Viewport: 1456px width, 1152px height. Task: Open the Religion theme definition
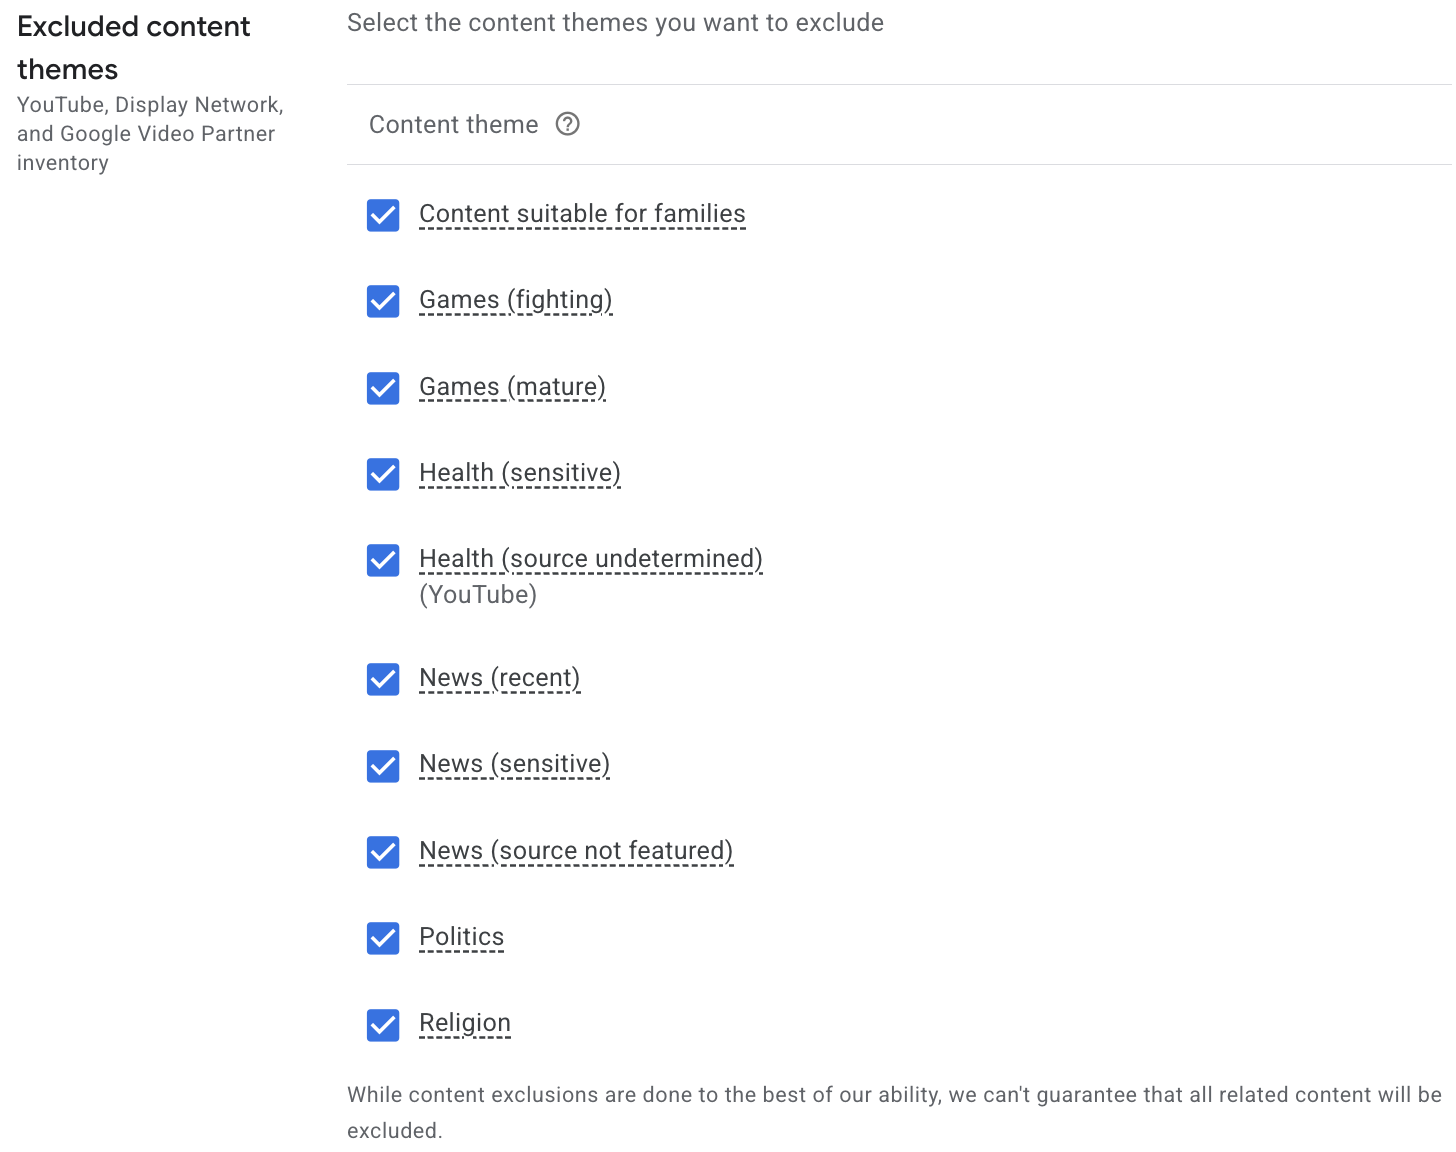coord(464,1022)
